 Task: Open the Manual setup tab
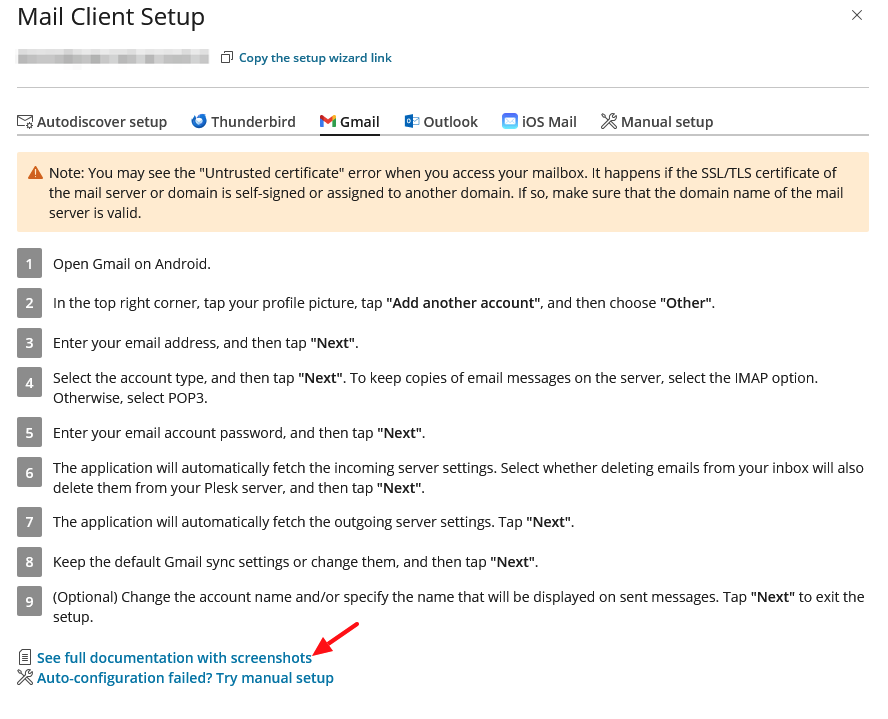point(657,122)
